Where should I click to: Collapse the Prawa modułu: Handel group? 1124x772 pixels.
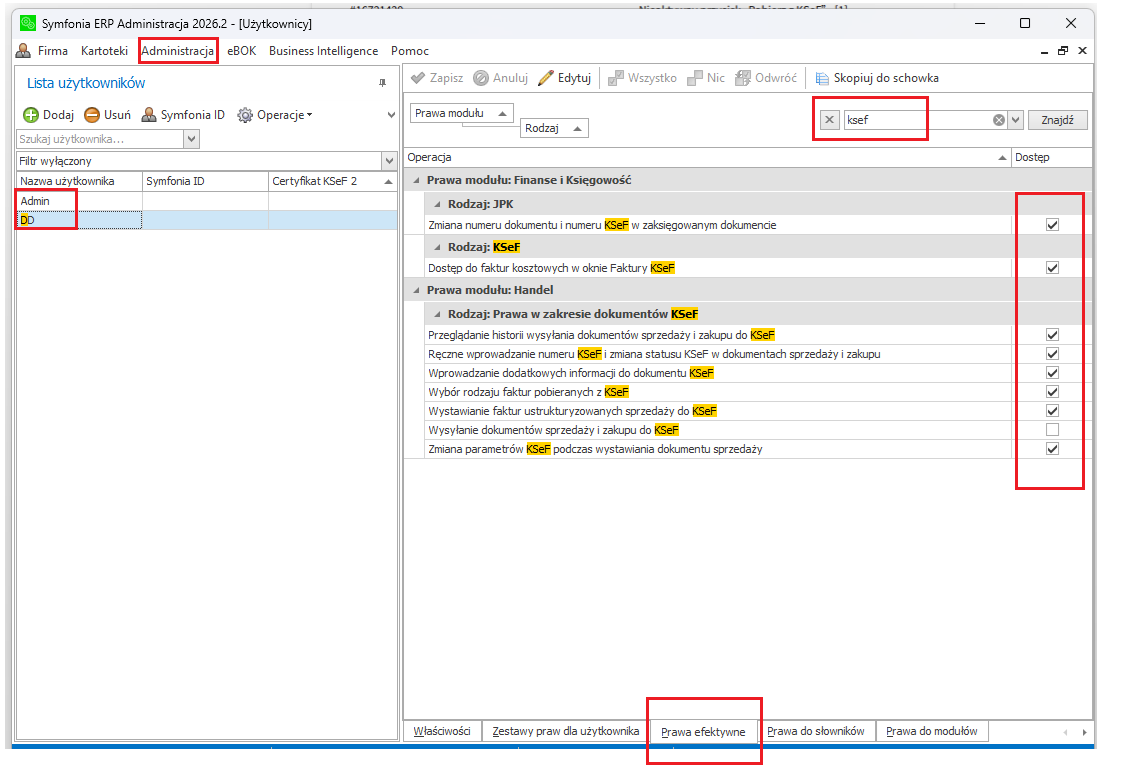(415, 290)
